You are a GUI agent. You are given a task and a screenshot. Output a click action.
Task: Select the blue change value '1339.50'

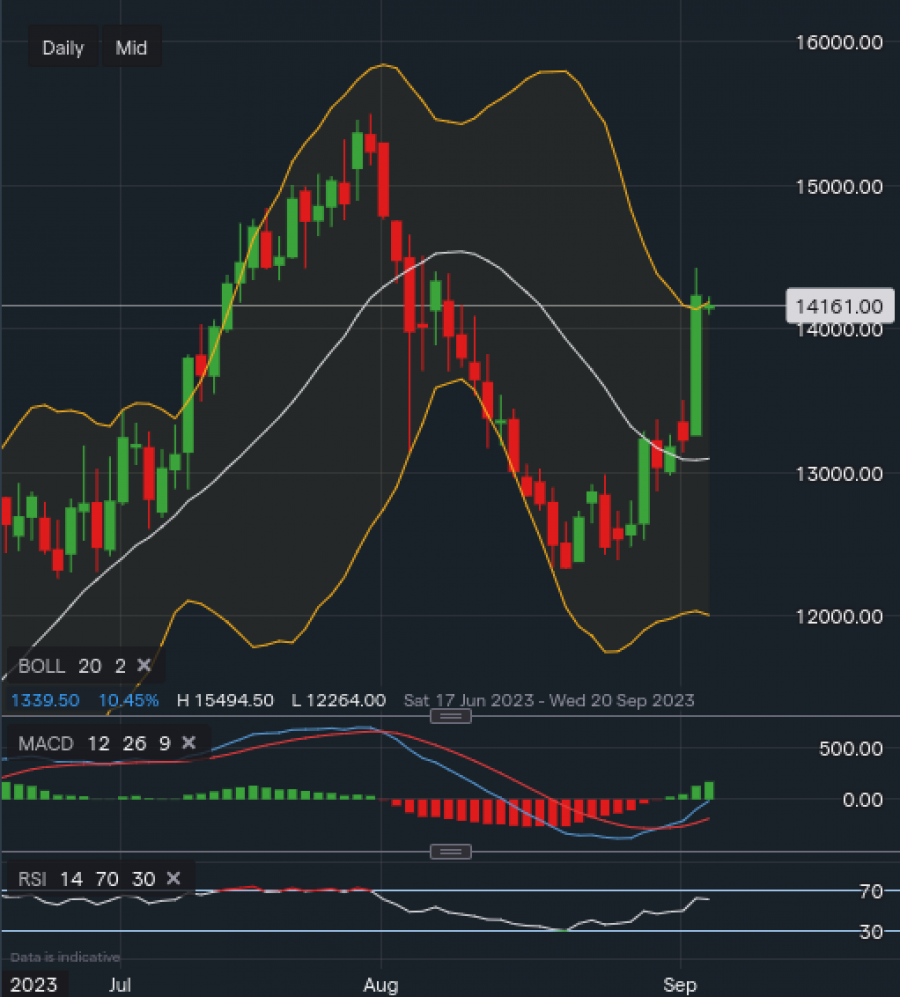coord(44,700)
